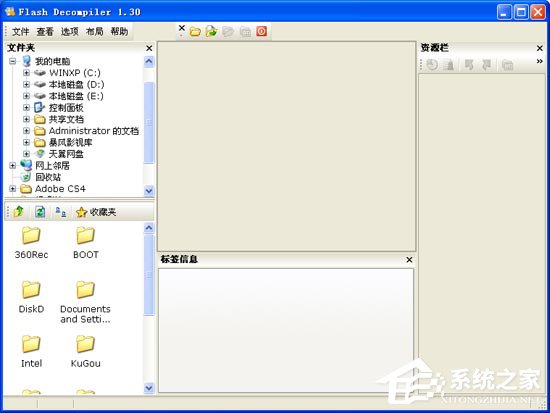Open the 帮助 menu
The height and width of the screenshot is (413, 550).
pos(119,32)
